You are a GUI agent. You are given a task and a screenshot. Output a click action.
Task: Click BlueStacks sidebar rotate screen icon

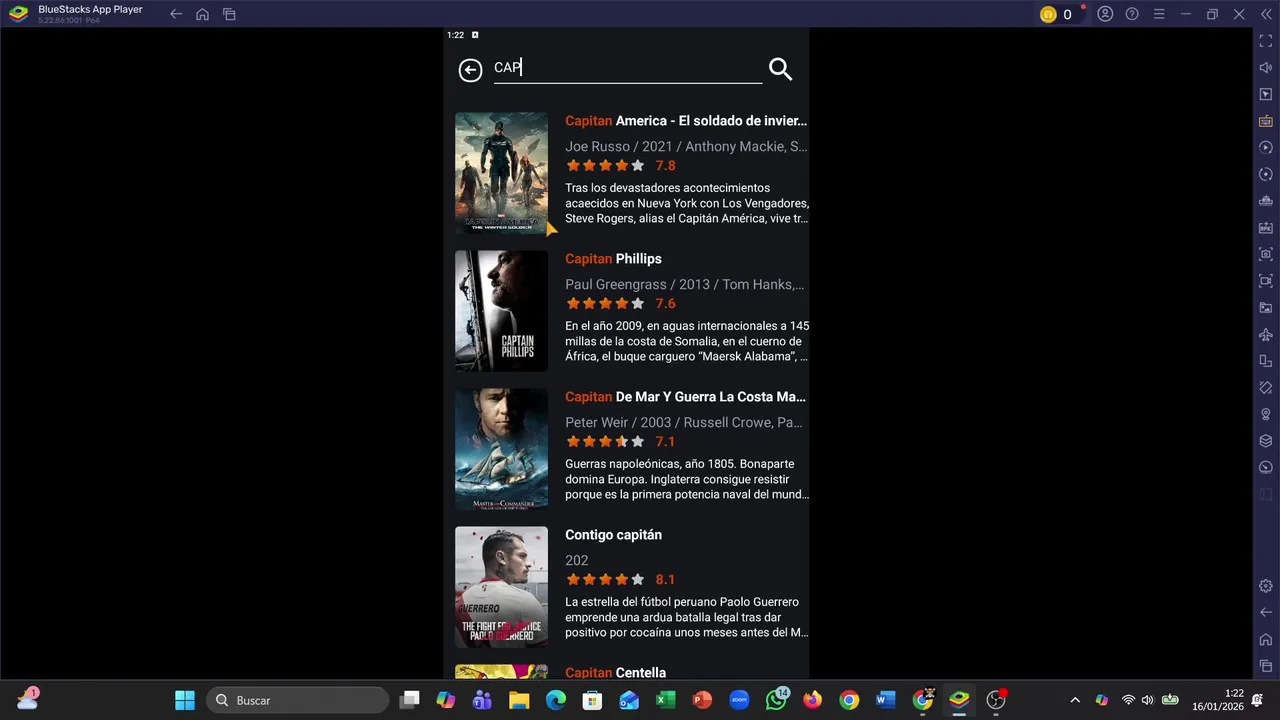1266,361
